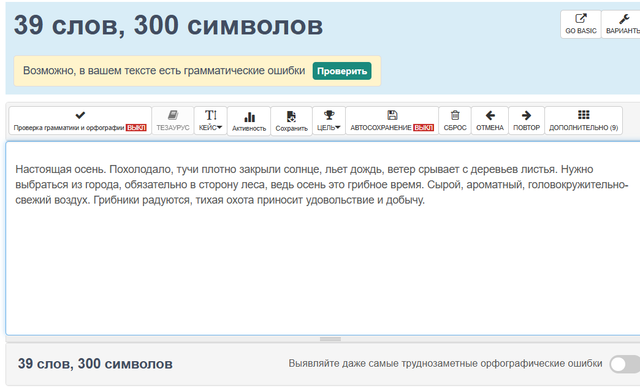Open the GO BASIC external link icon
Image resolution: width=640 pixels, height=387 pixels.
(x=580, y=24)
